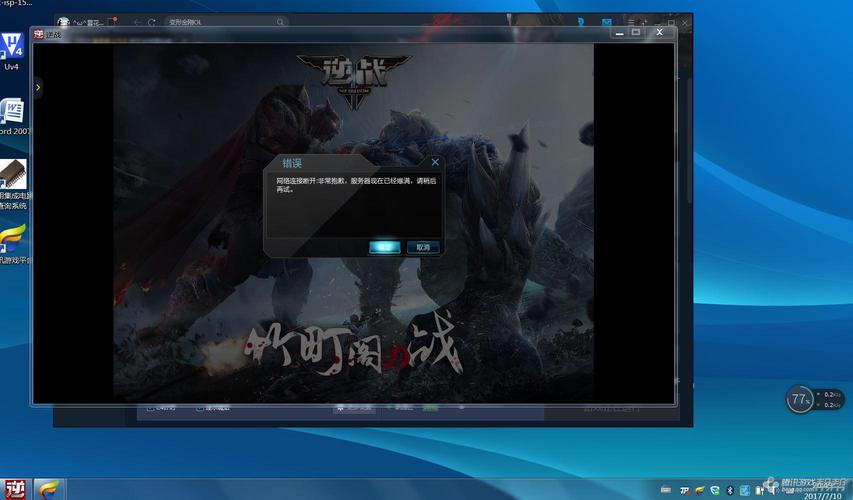
Task: Open the Word 2007 desktop shortcut
Action: pos(14,116)
